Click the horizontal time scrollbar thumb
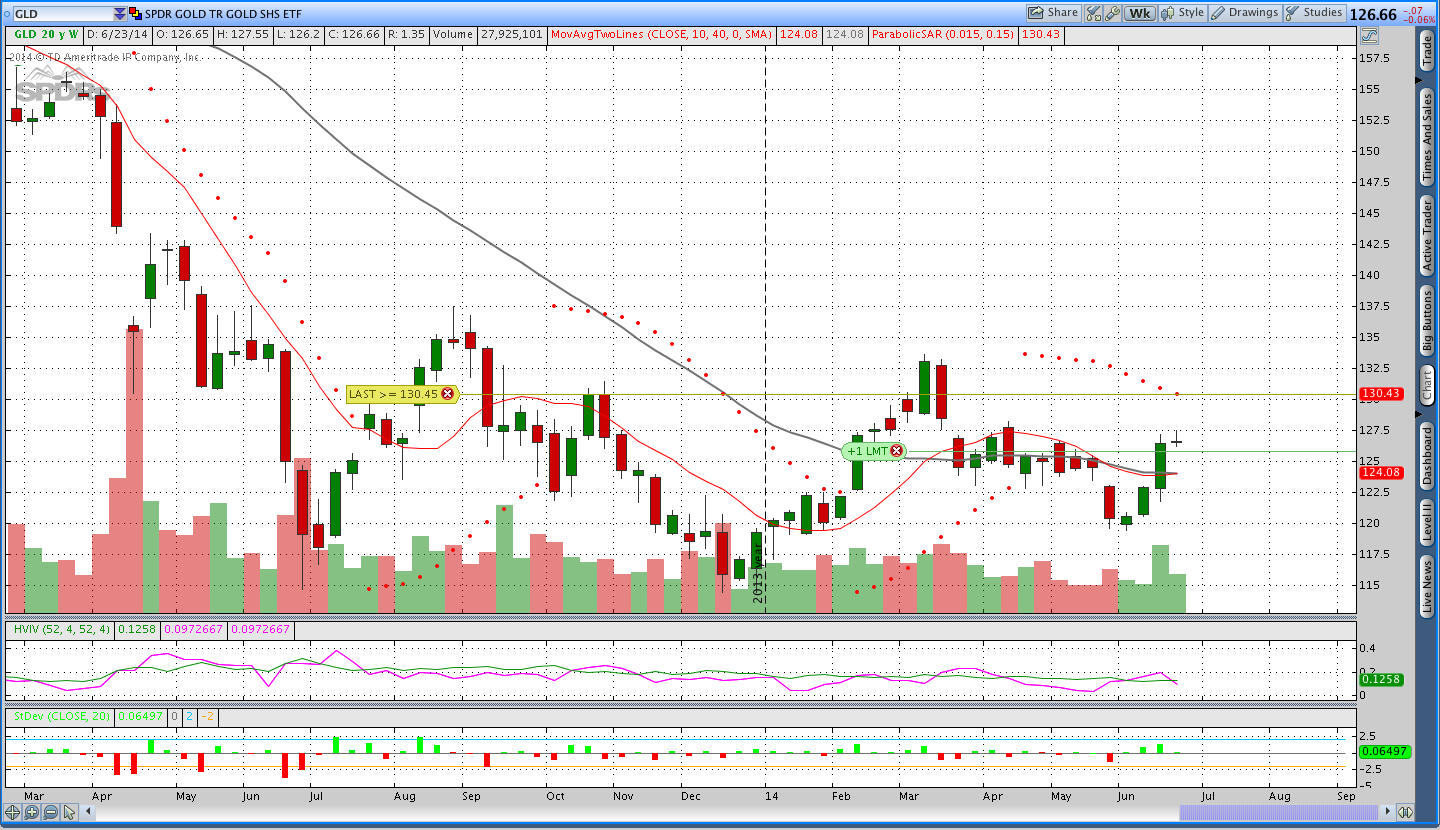This screenshot has height=830, width=1440. coord(1278,812)
